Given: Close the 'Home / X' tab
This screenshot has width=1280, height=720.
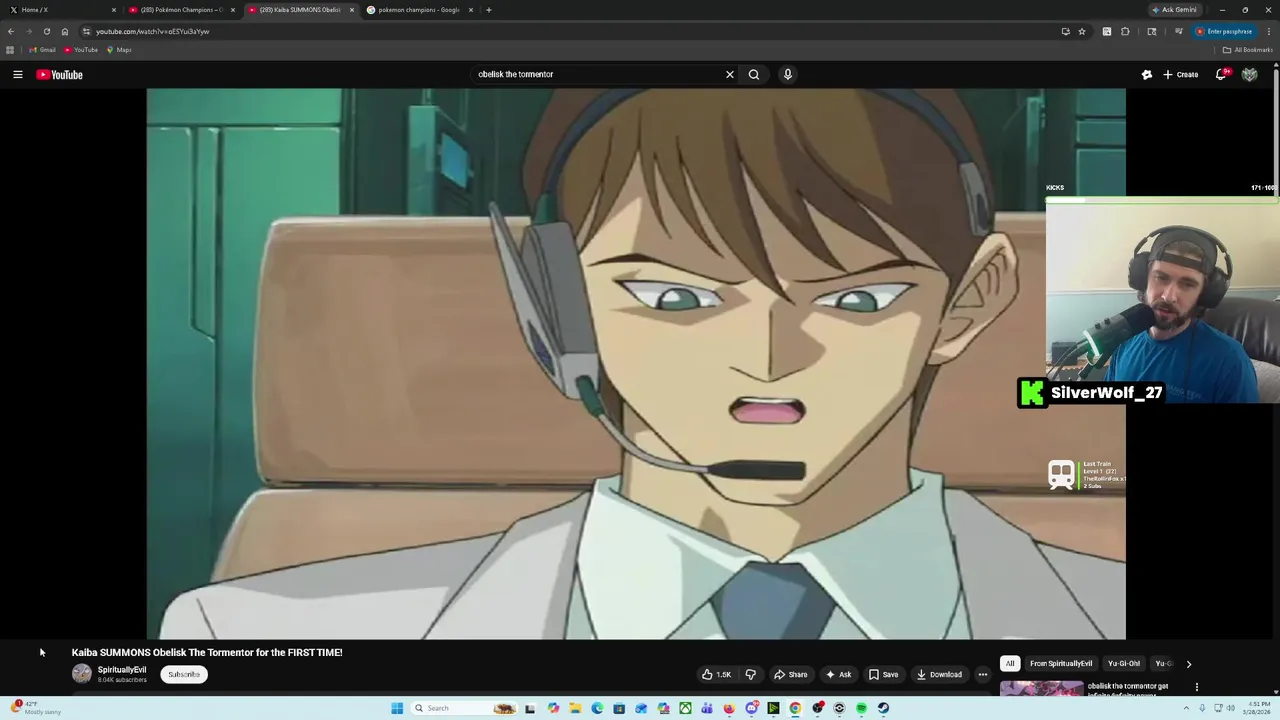Looking at the screenshot, I should pos(113,10).
